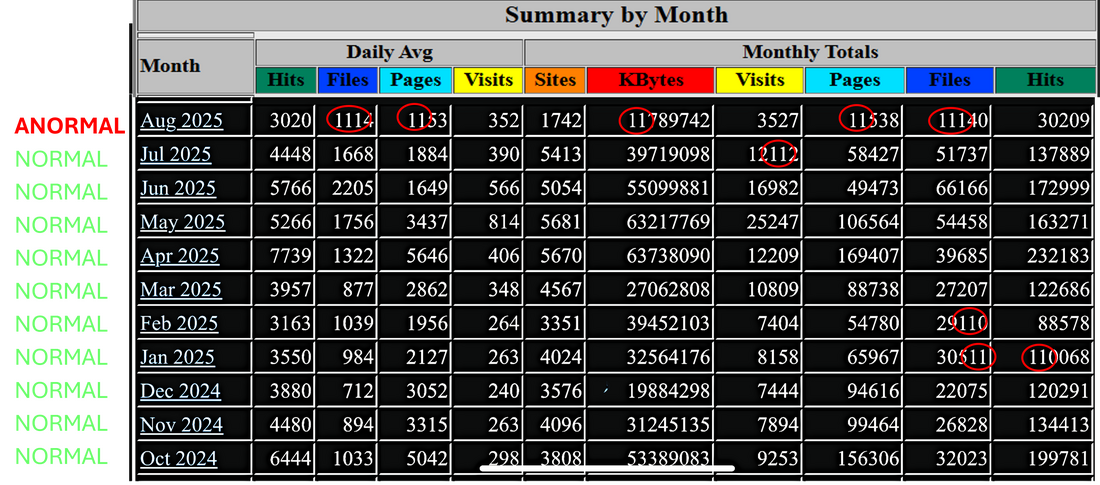Viewport: 1100px width, 485px height.
Task: Click the blue Files header under Monthly Totals
Action: (x=949, y=80)
